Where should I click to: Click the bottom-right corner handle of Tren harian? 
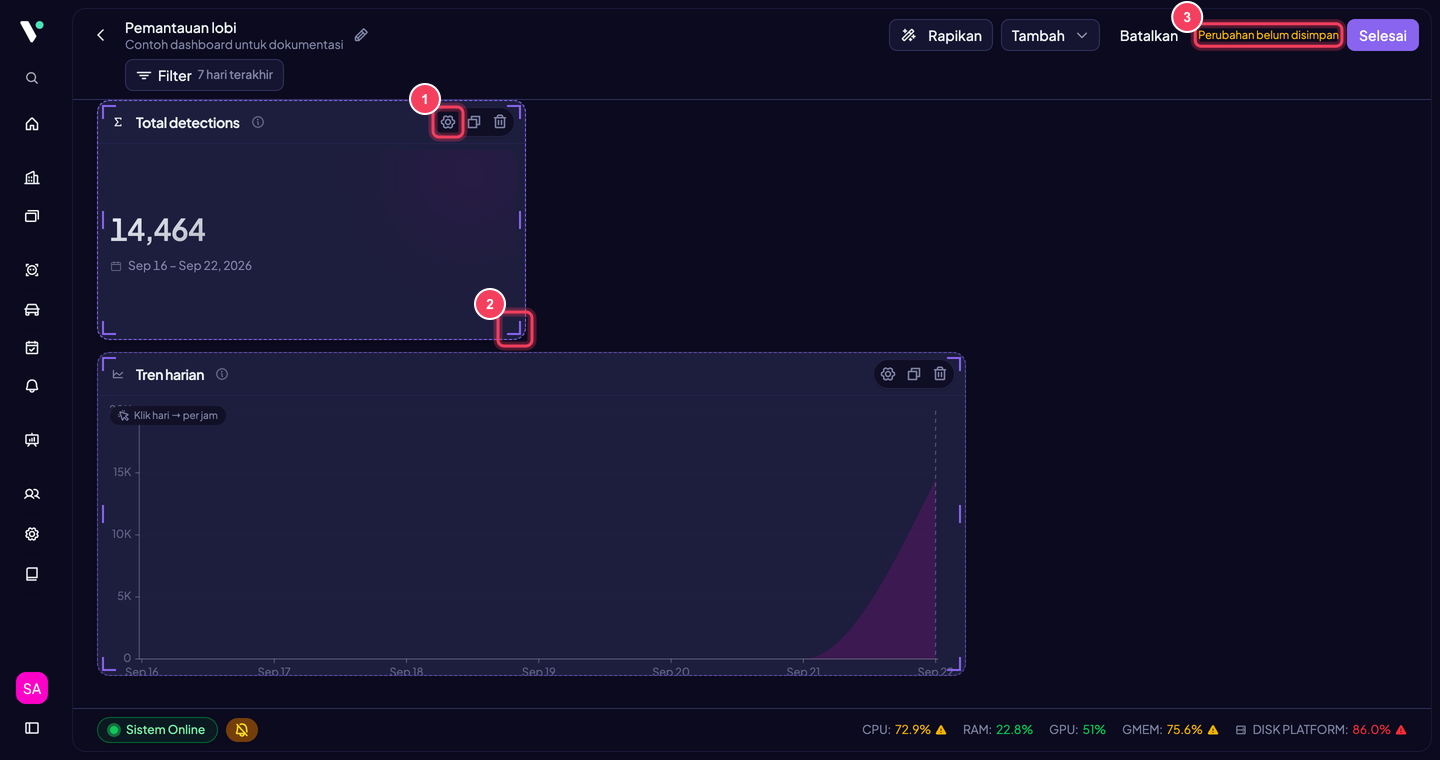click(x=955, y=664)
